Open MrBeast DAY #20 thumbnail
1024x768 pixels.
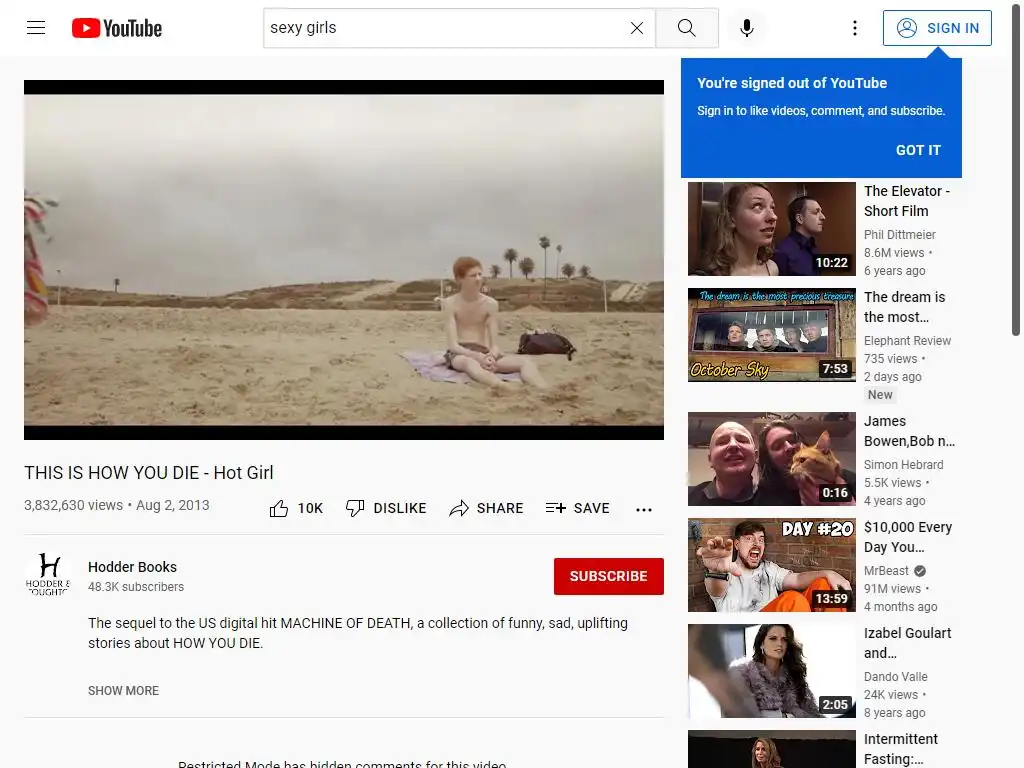click(771, 565)
